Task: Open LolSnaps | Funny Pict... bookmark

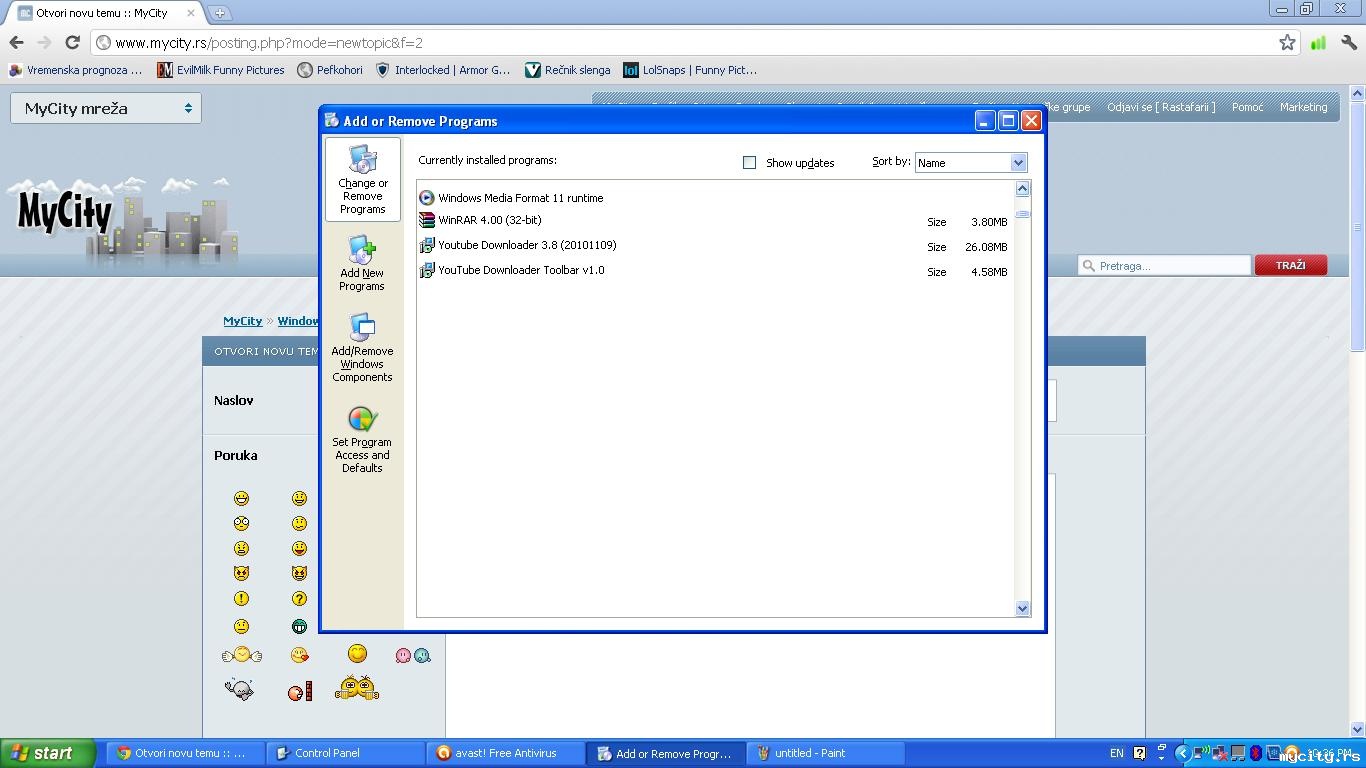Action: coord(689,70)
